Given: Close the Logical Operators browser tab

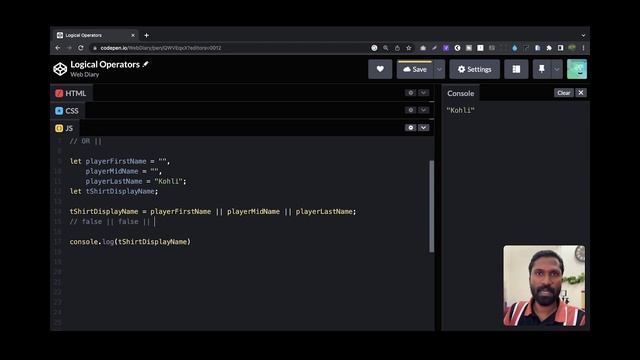Looking at the screenshot, I should click(x=133, y=36).
